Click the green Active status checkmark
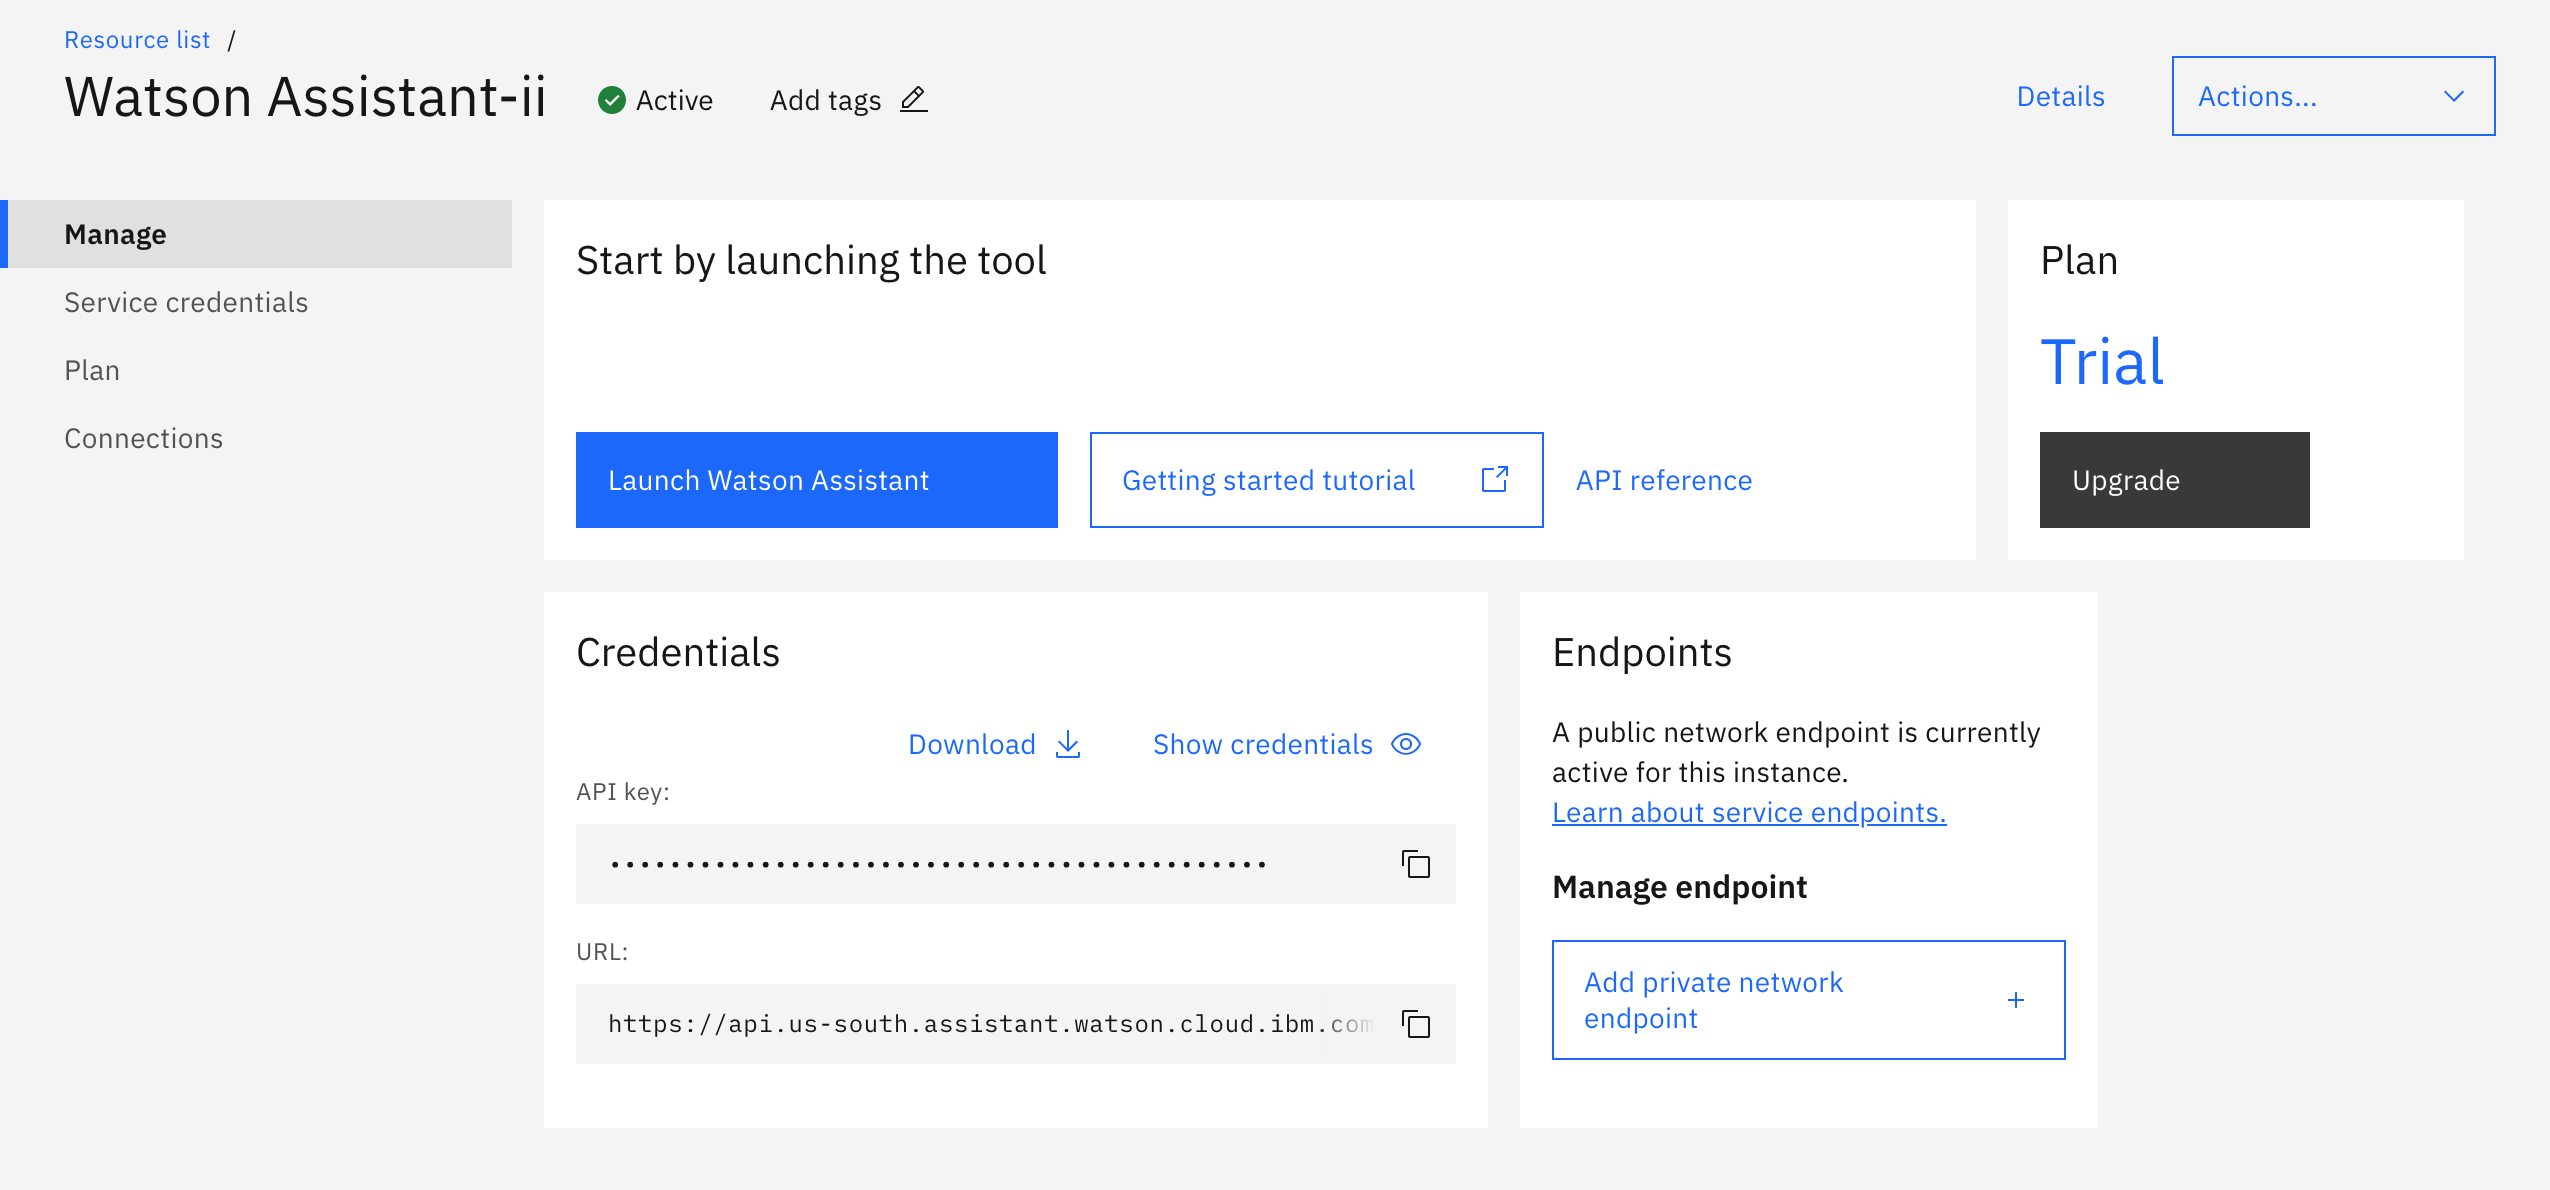Screen dimensions: 2550x1190 coord(611,100)
